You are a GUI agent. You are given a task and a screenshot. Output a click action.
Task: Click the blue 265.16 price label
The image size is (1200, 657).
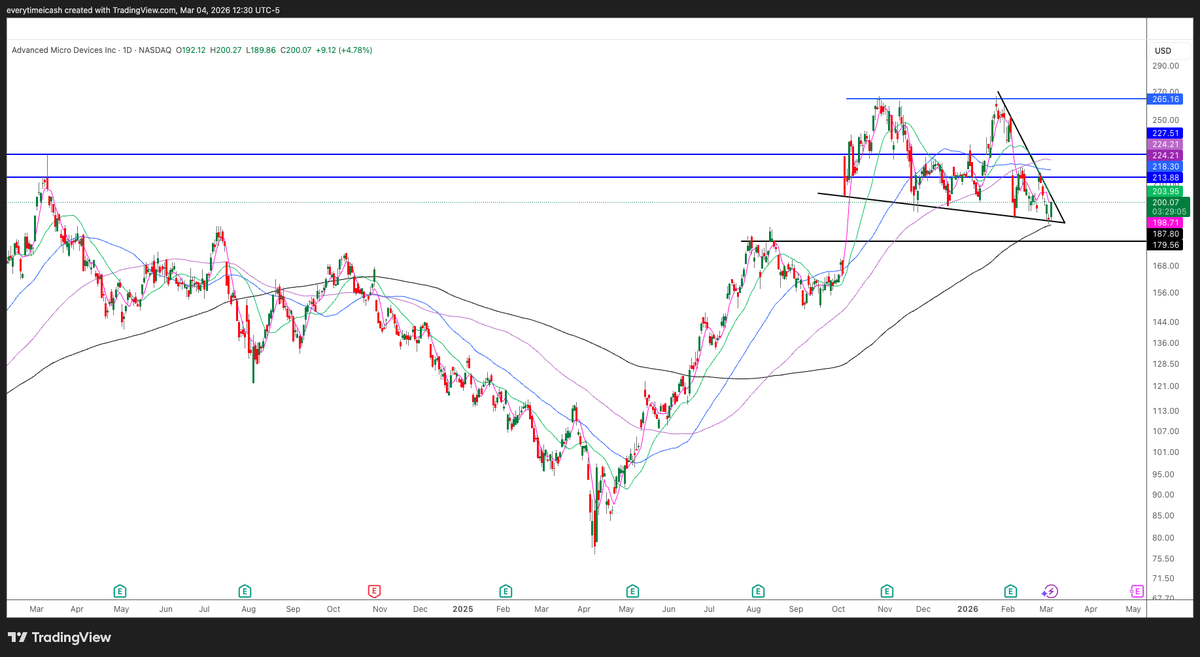(x=1163, y=99)
